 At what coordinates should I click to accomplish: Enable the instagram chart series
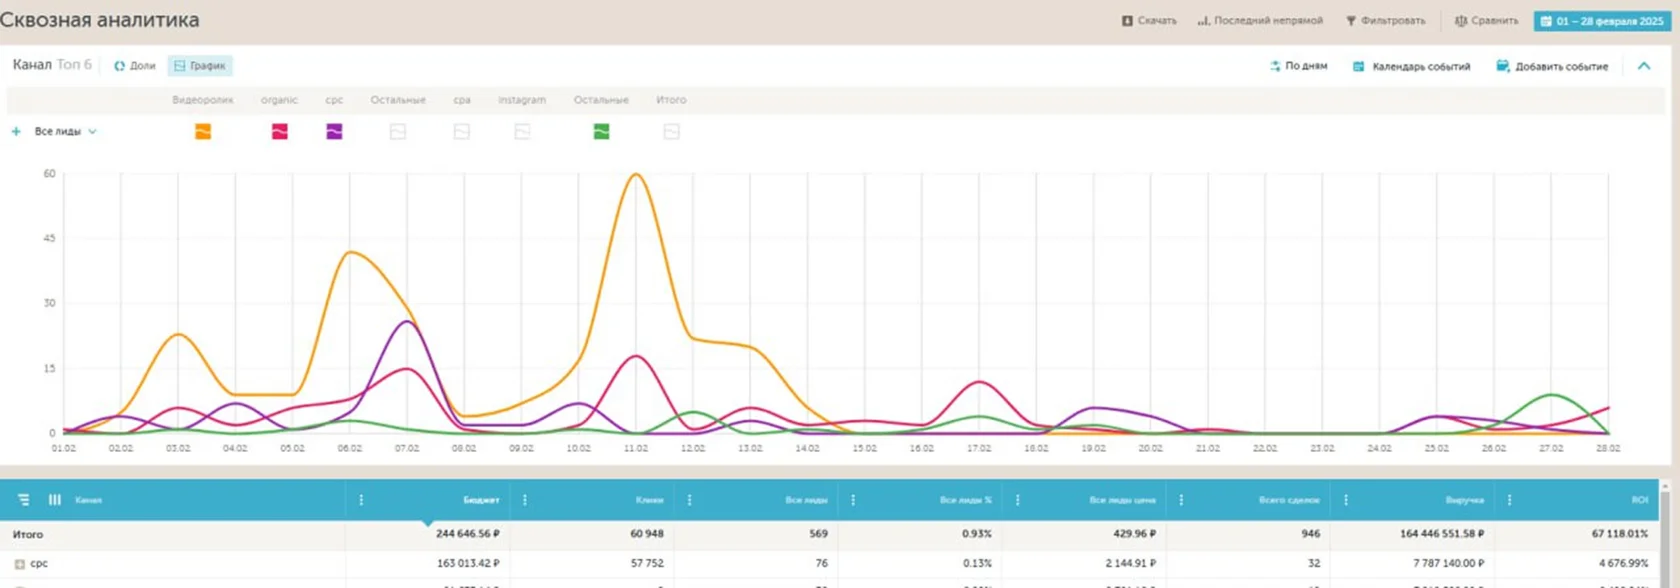click(x=522, y=132)
